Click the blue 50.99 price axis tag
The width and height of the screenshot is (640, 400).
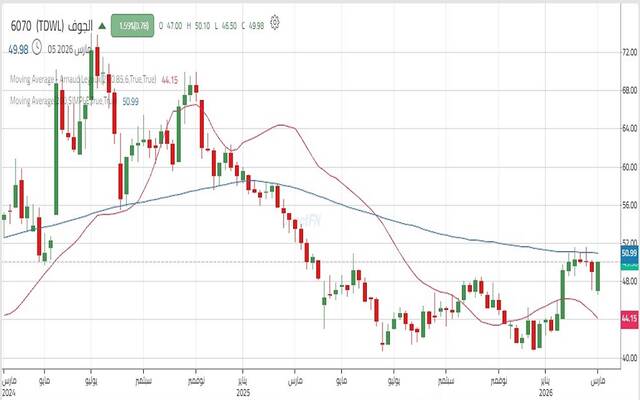(x=628, y=254)
